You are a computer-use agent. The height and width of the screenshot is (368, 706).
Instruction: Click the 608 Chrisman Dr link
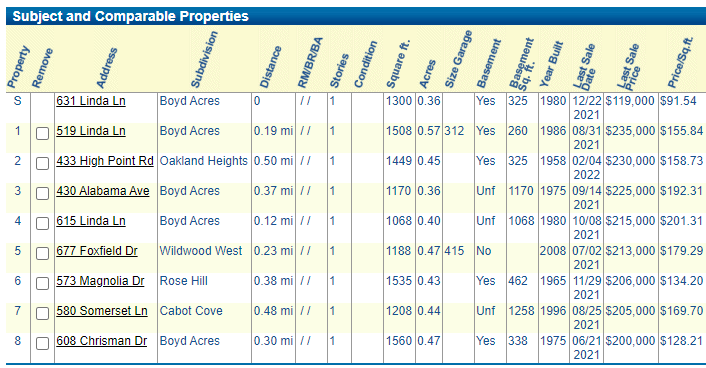pos(102,341)
